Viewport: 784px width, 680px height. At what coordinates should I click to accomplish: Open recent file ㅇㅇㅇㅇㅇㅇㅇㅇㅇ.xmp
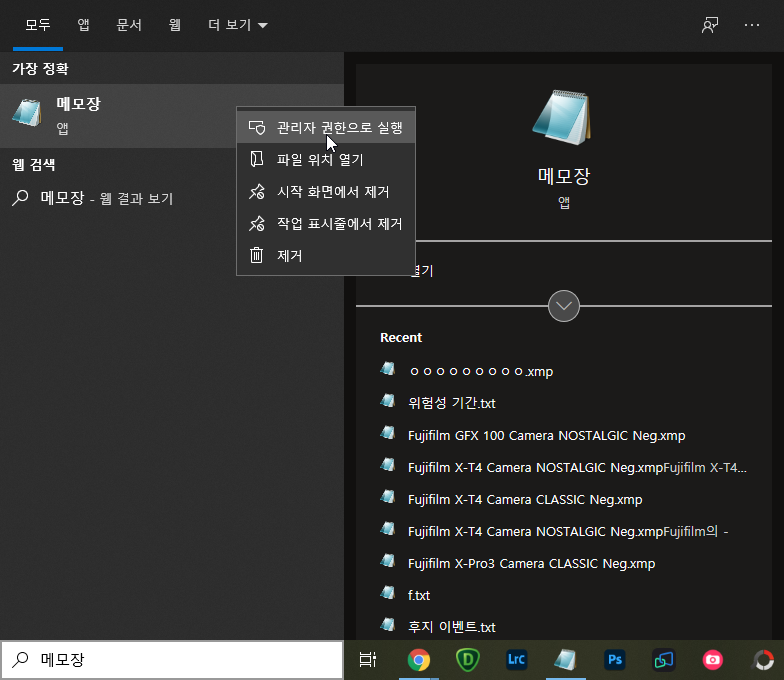pos(564,371)
